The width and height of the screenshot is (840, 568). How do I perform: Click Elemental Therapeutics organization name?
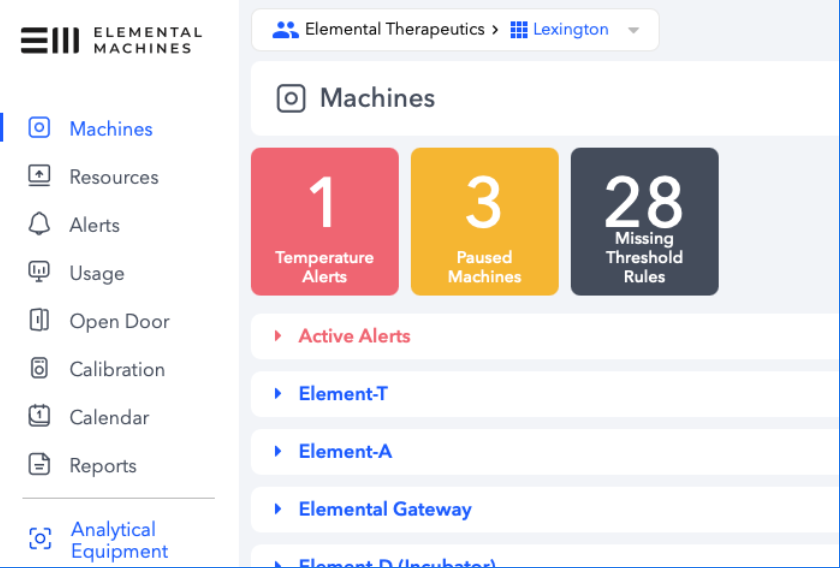(x=395, y=29)
